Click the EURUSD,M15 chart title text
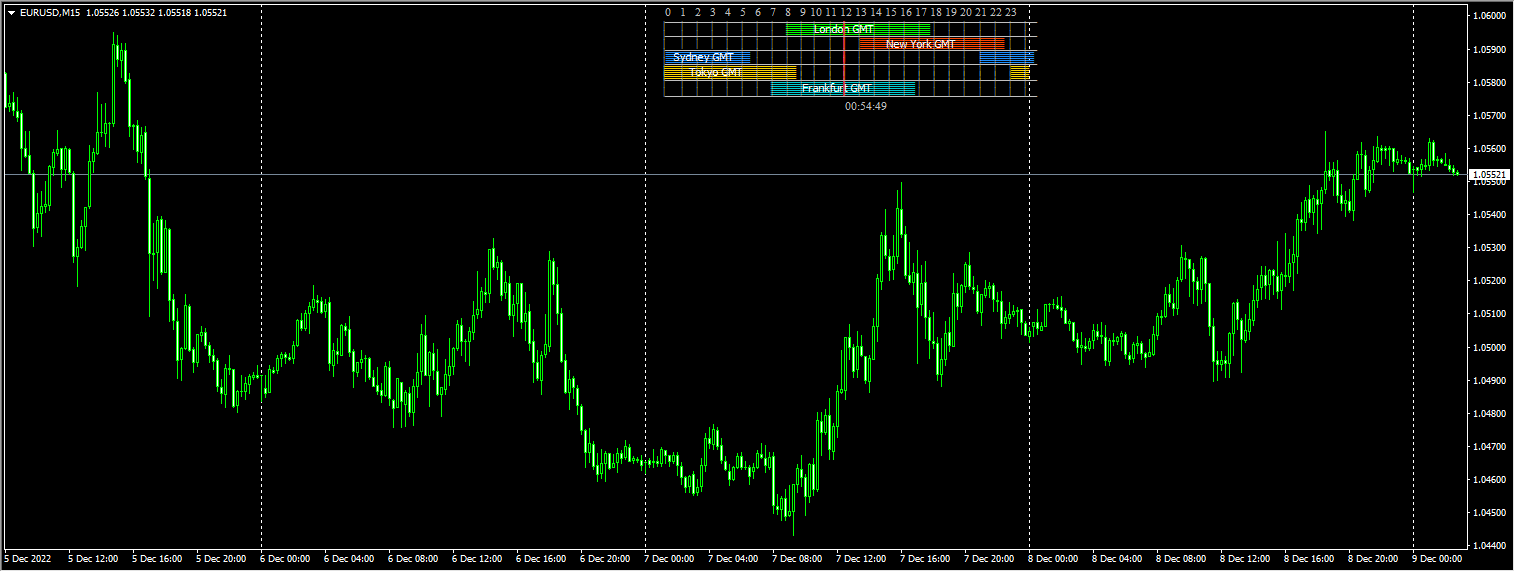Viewport: 1515px width, 572px height. 49,12
